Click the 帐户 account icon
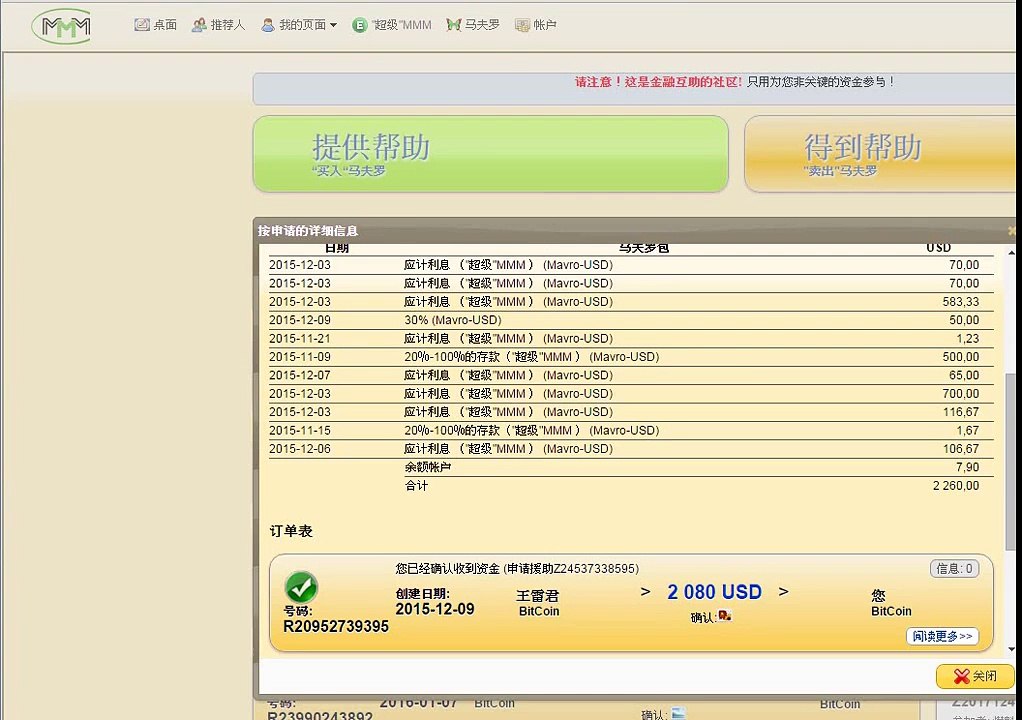 click(x=522, y=25)
